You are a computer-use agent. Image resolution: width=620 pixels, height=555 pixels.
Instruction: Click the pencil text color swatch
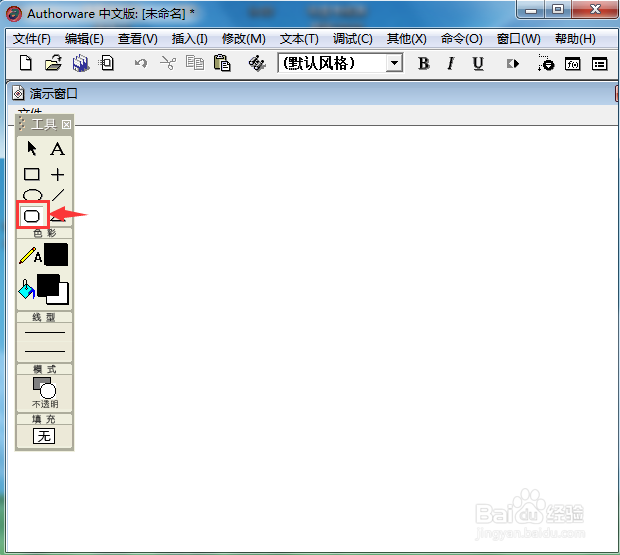coord(56,255)
